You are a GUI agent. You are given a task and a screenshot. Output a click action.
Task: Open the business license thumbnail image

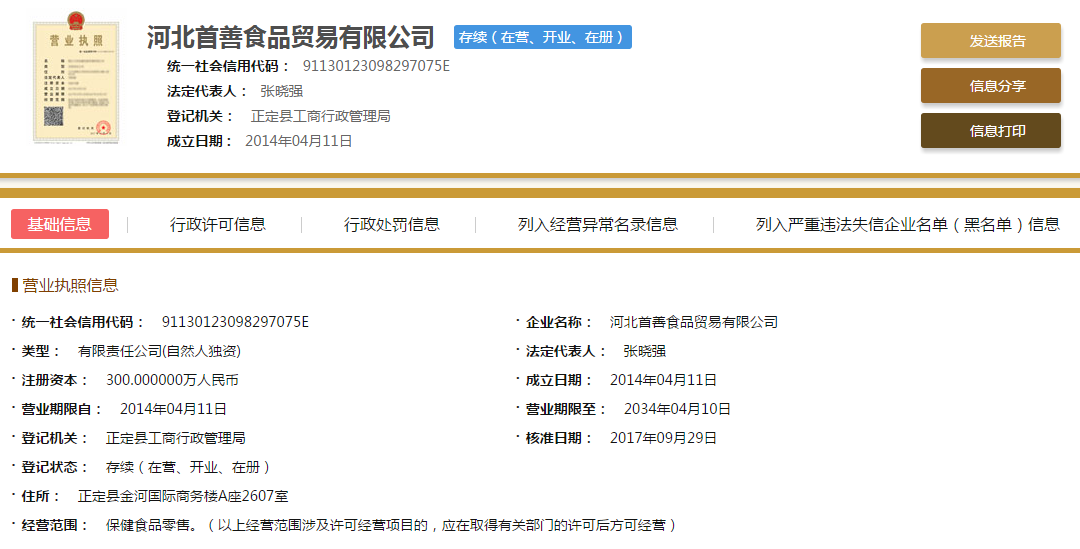coord(76,78)
